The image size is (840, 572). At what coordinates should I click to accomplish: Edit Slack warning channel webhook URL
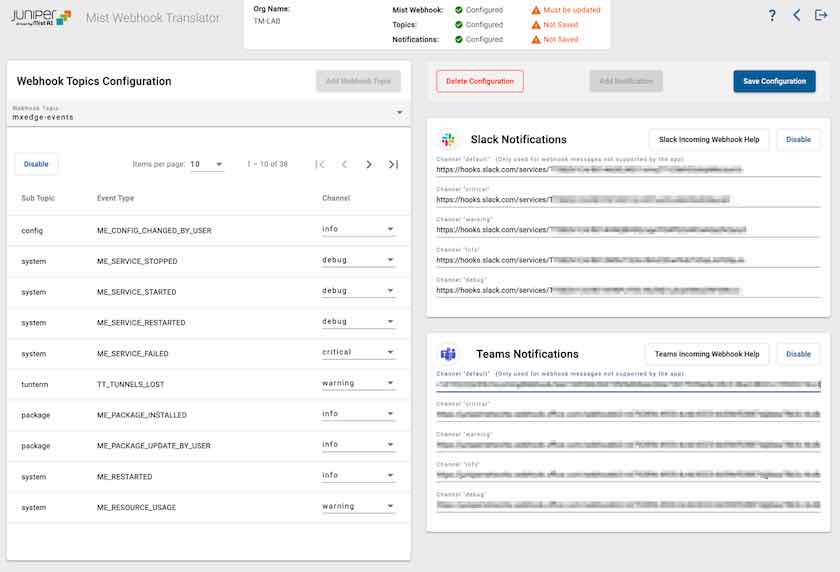pos(628,230)
